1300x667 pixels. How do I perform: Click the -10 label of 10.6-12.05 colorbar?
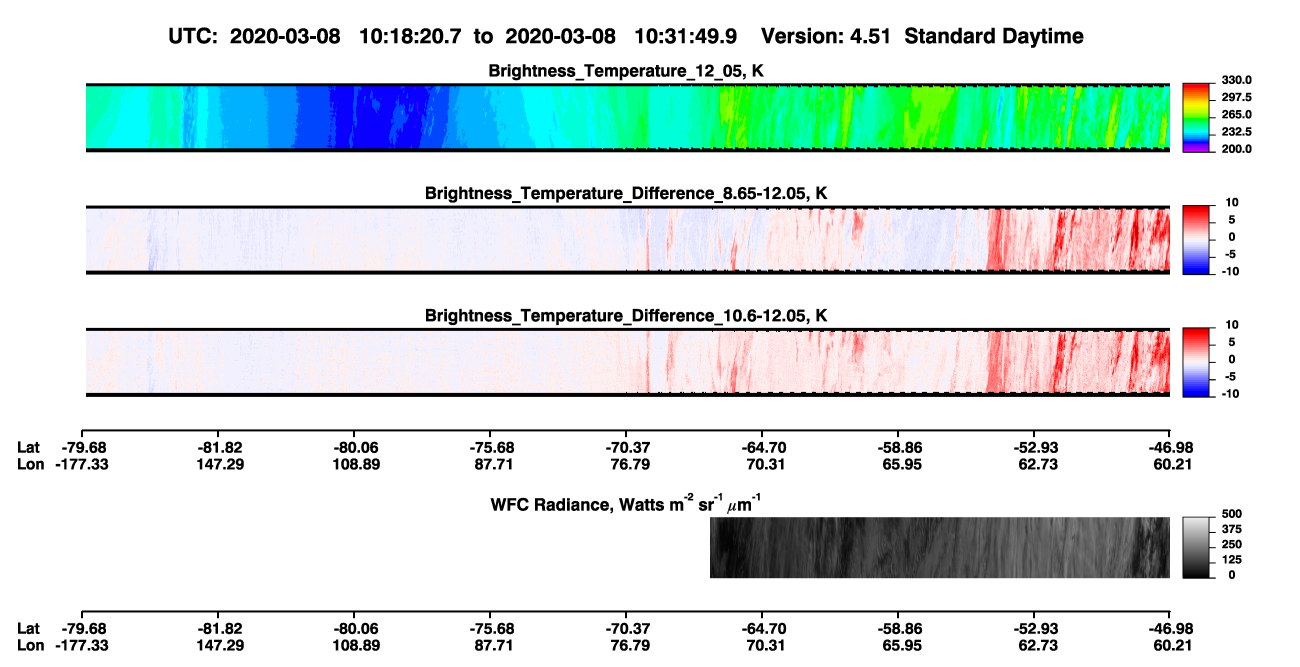1231,394
